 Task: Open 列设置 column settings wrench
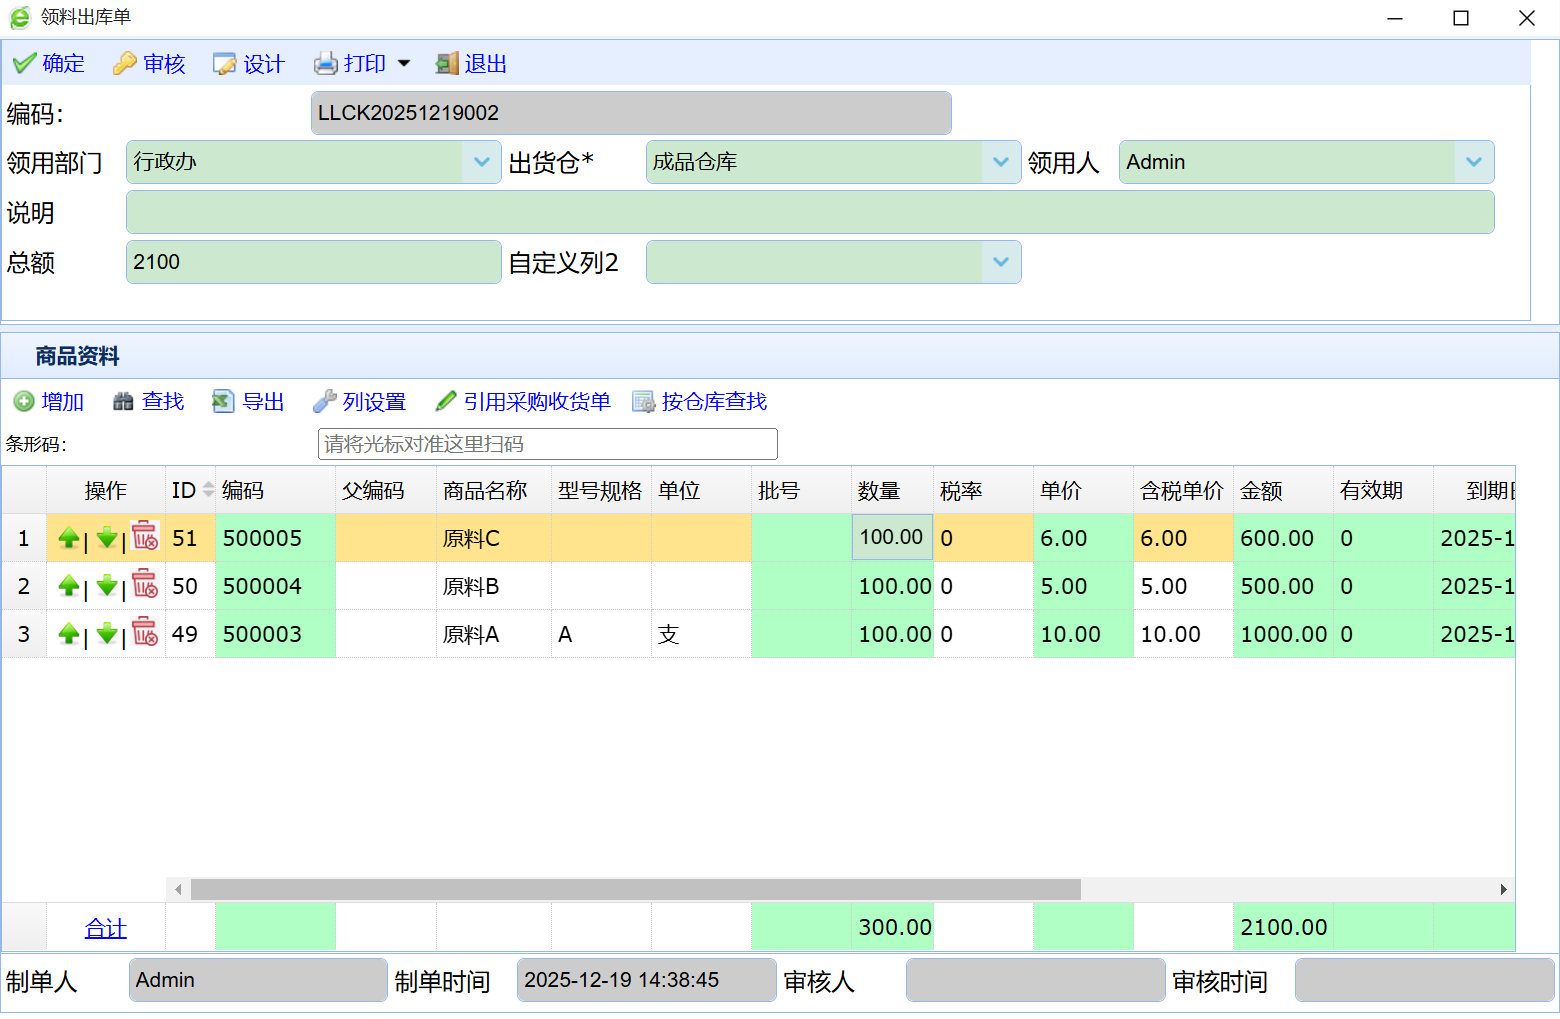click(x=324, y=402)
